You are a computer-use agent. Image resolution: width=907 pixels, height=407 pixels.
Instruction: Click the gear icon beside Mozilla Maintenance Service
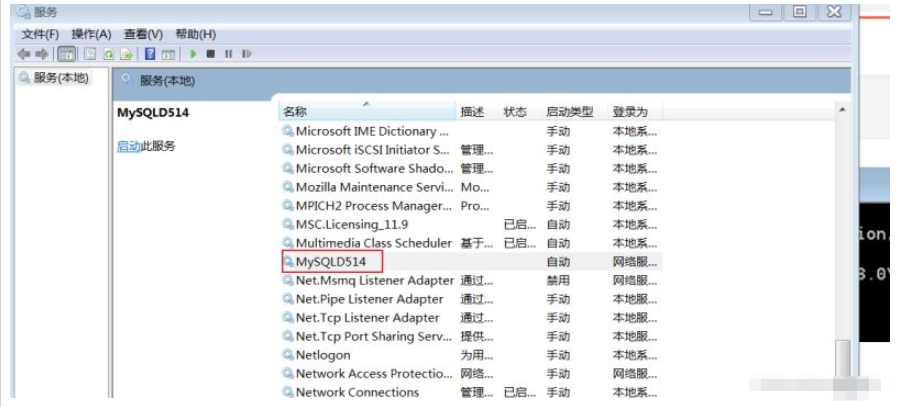pos(288,187)
